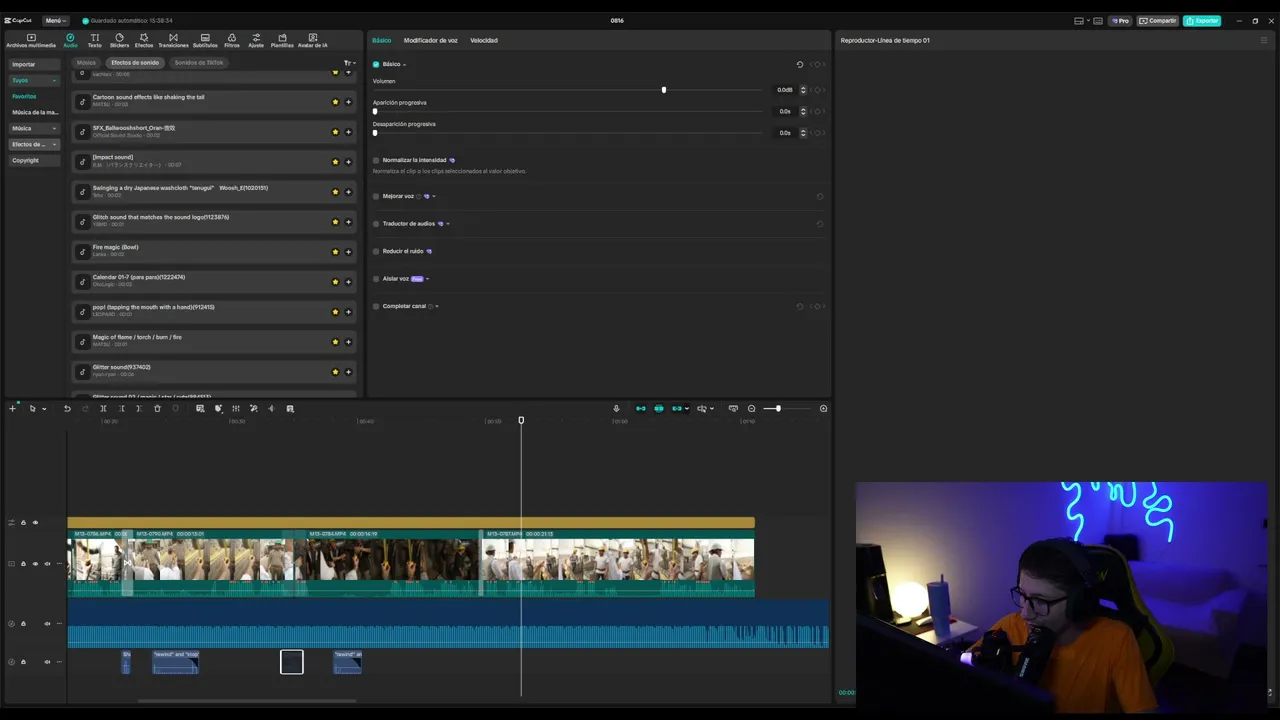Click the Volumen 0.0dB value field

[x=785, y=90]
